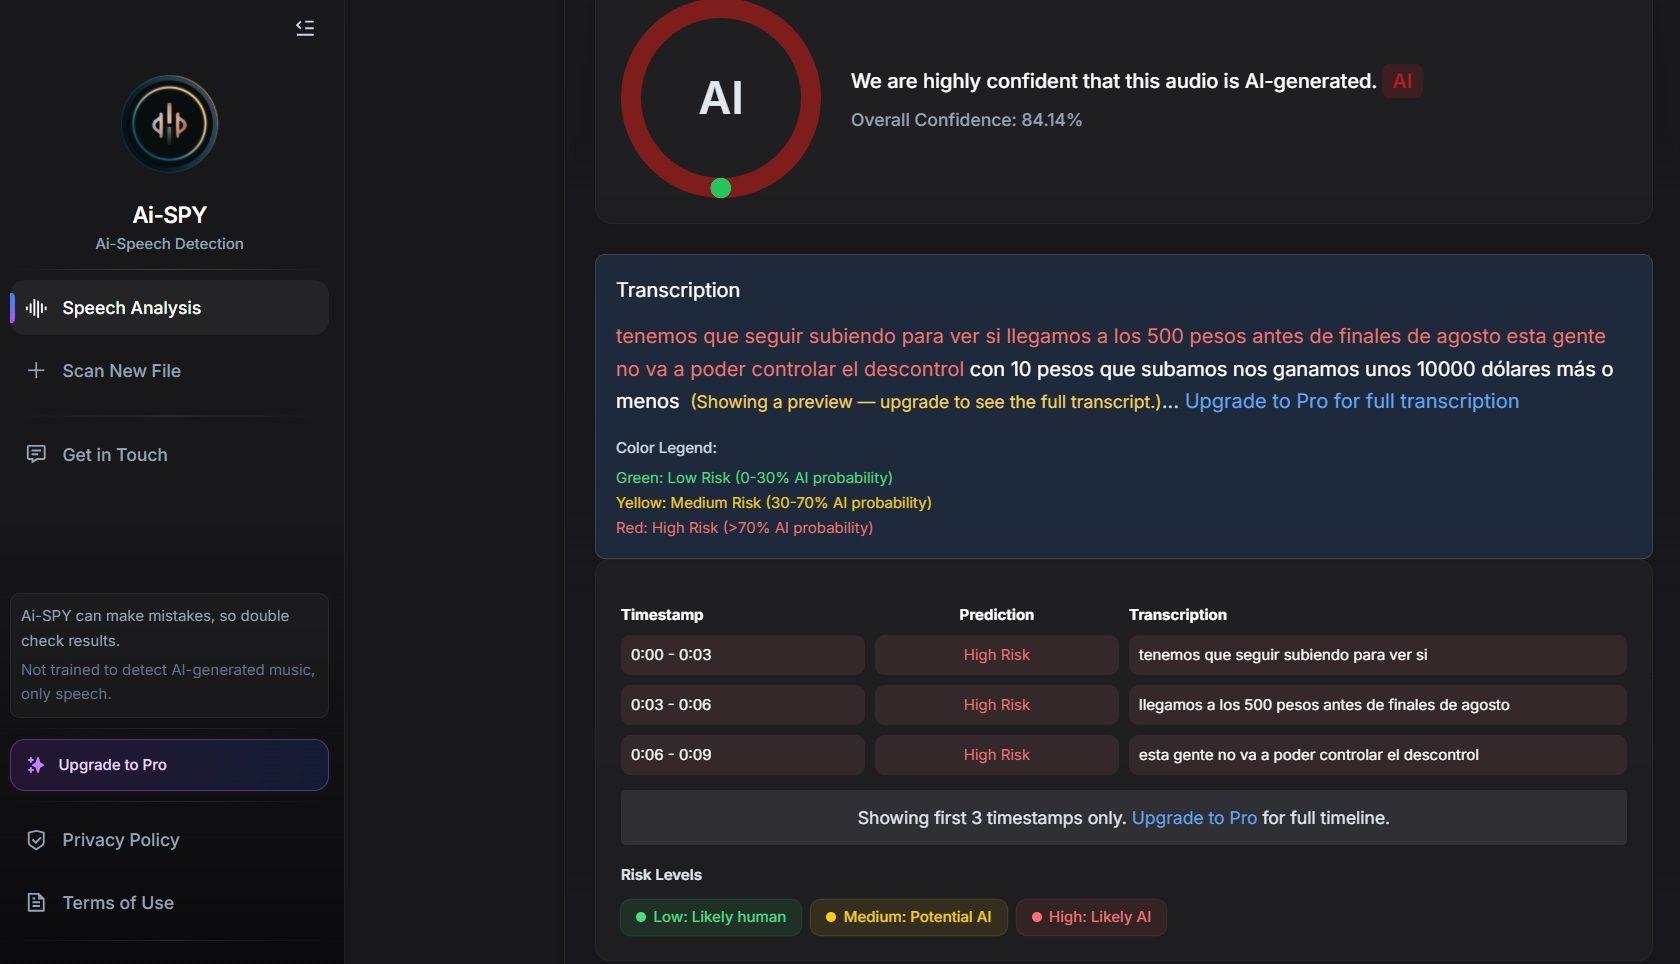Click the 'Ai-SPY can make mistakes' disclaimer
The height and width of the screenshot is (964, 1680).
point(155,628)
